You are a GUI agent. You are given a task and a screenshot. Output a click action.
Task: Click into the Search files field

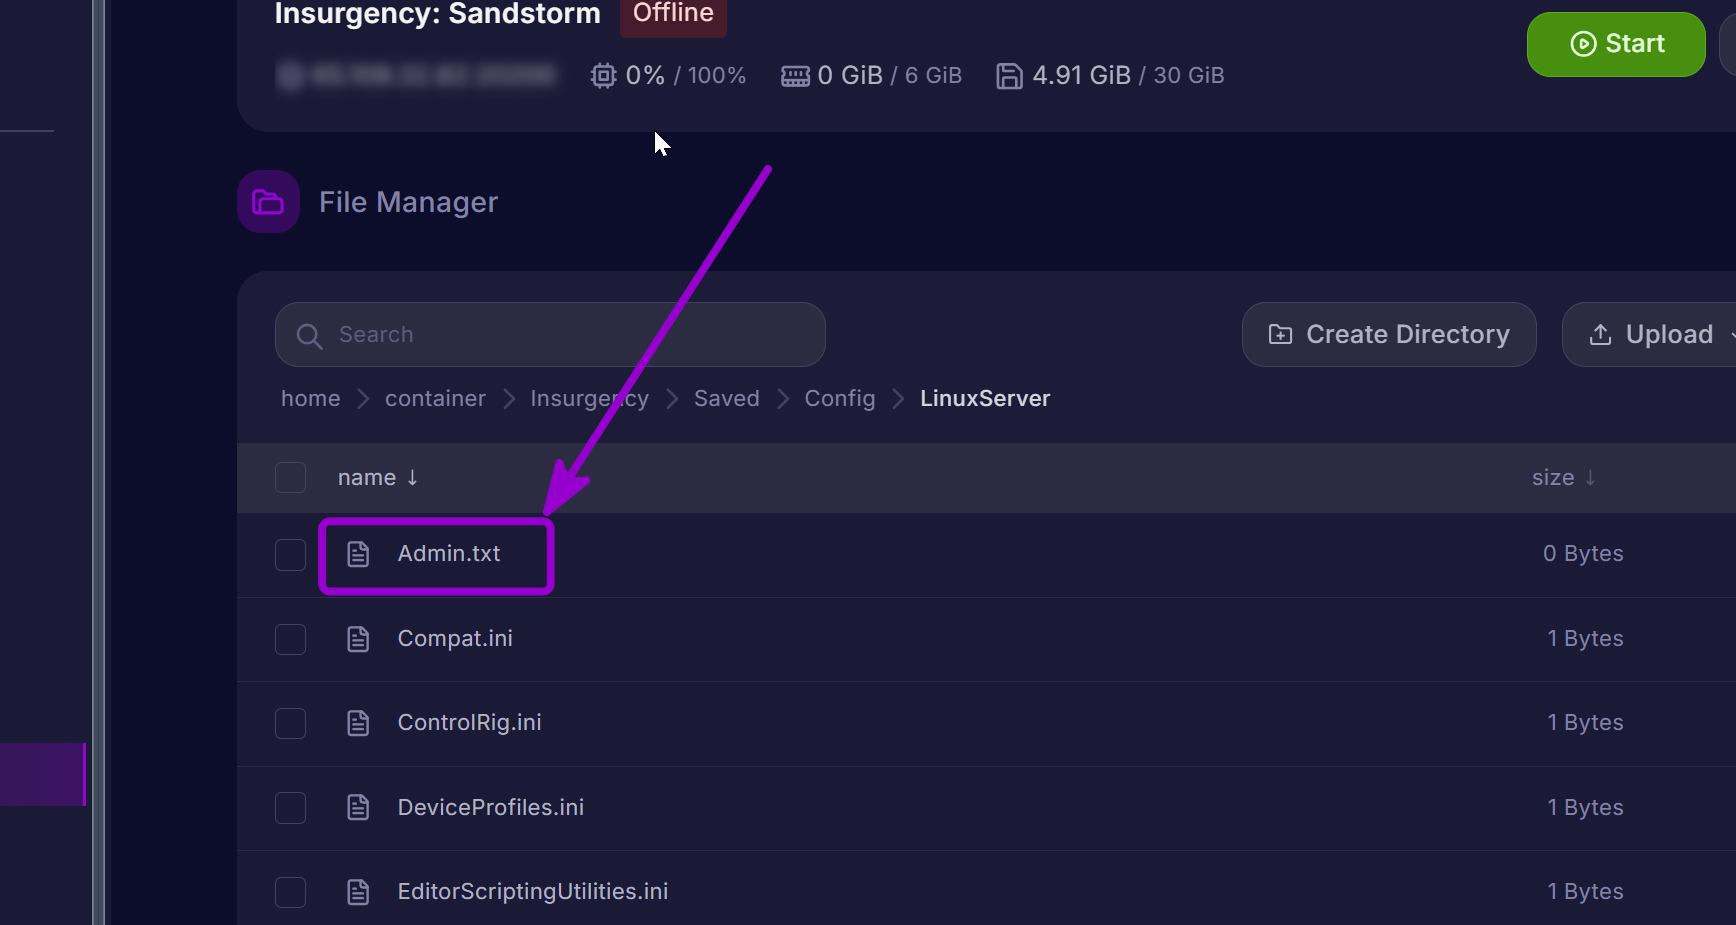[550, 334]
